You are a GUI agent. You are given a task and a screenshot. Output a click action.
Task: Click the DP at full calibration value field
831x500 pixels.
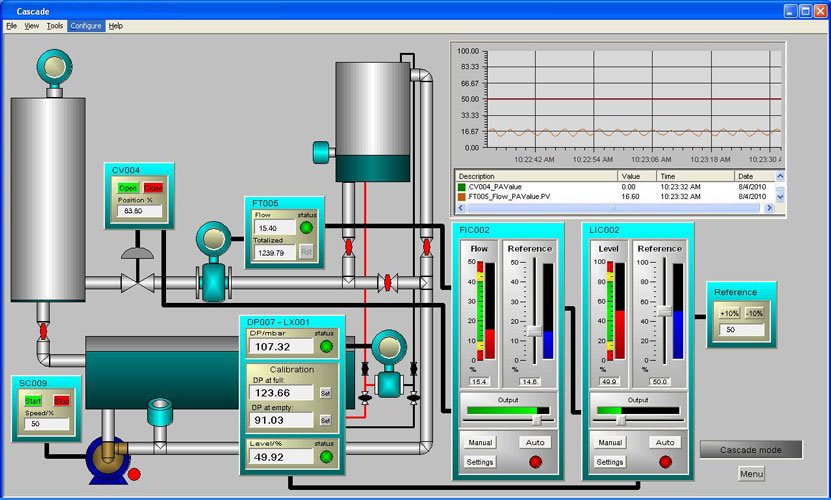click(x=283, y=393)
